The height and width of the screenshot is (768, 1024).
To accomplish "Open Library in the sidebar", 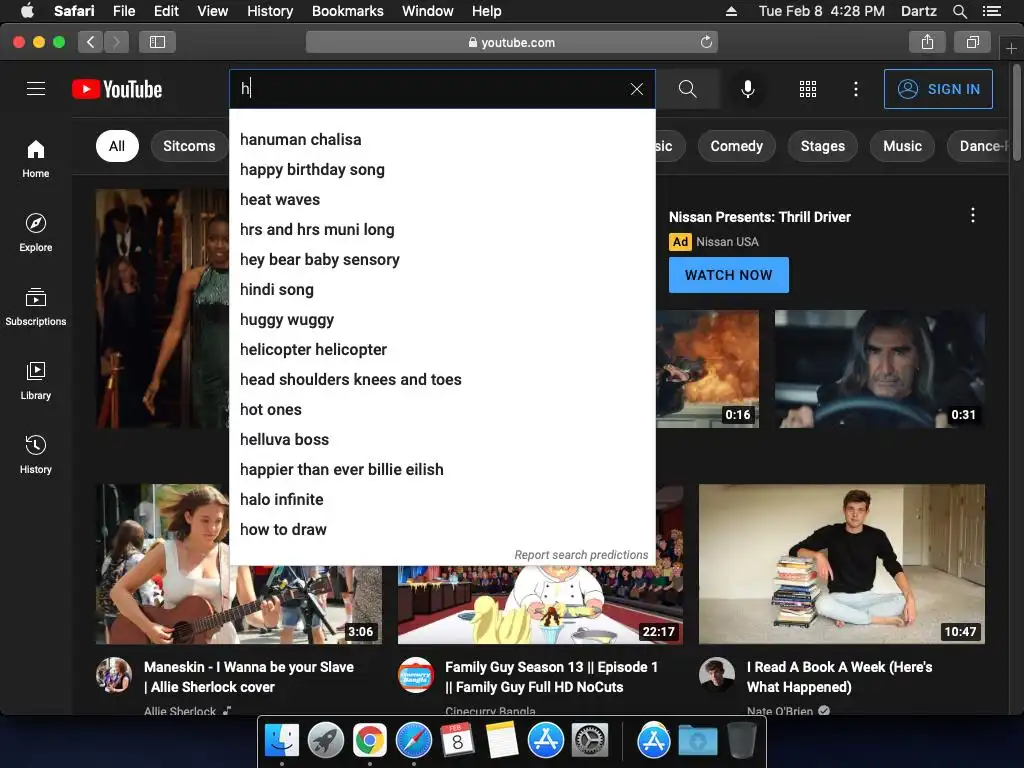I will click(36, 381).
